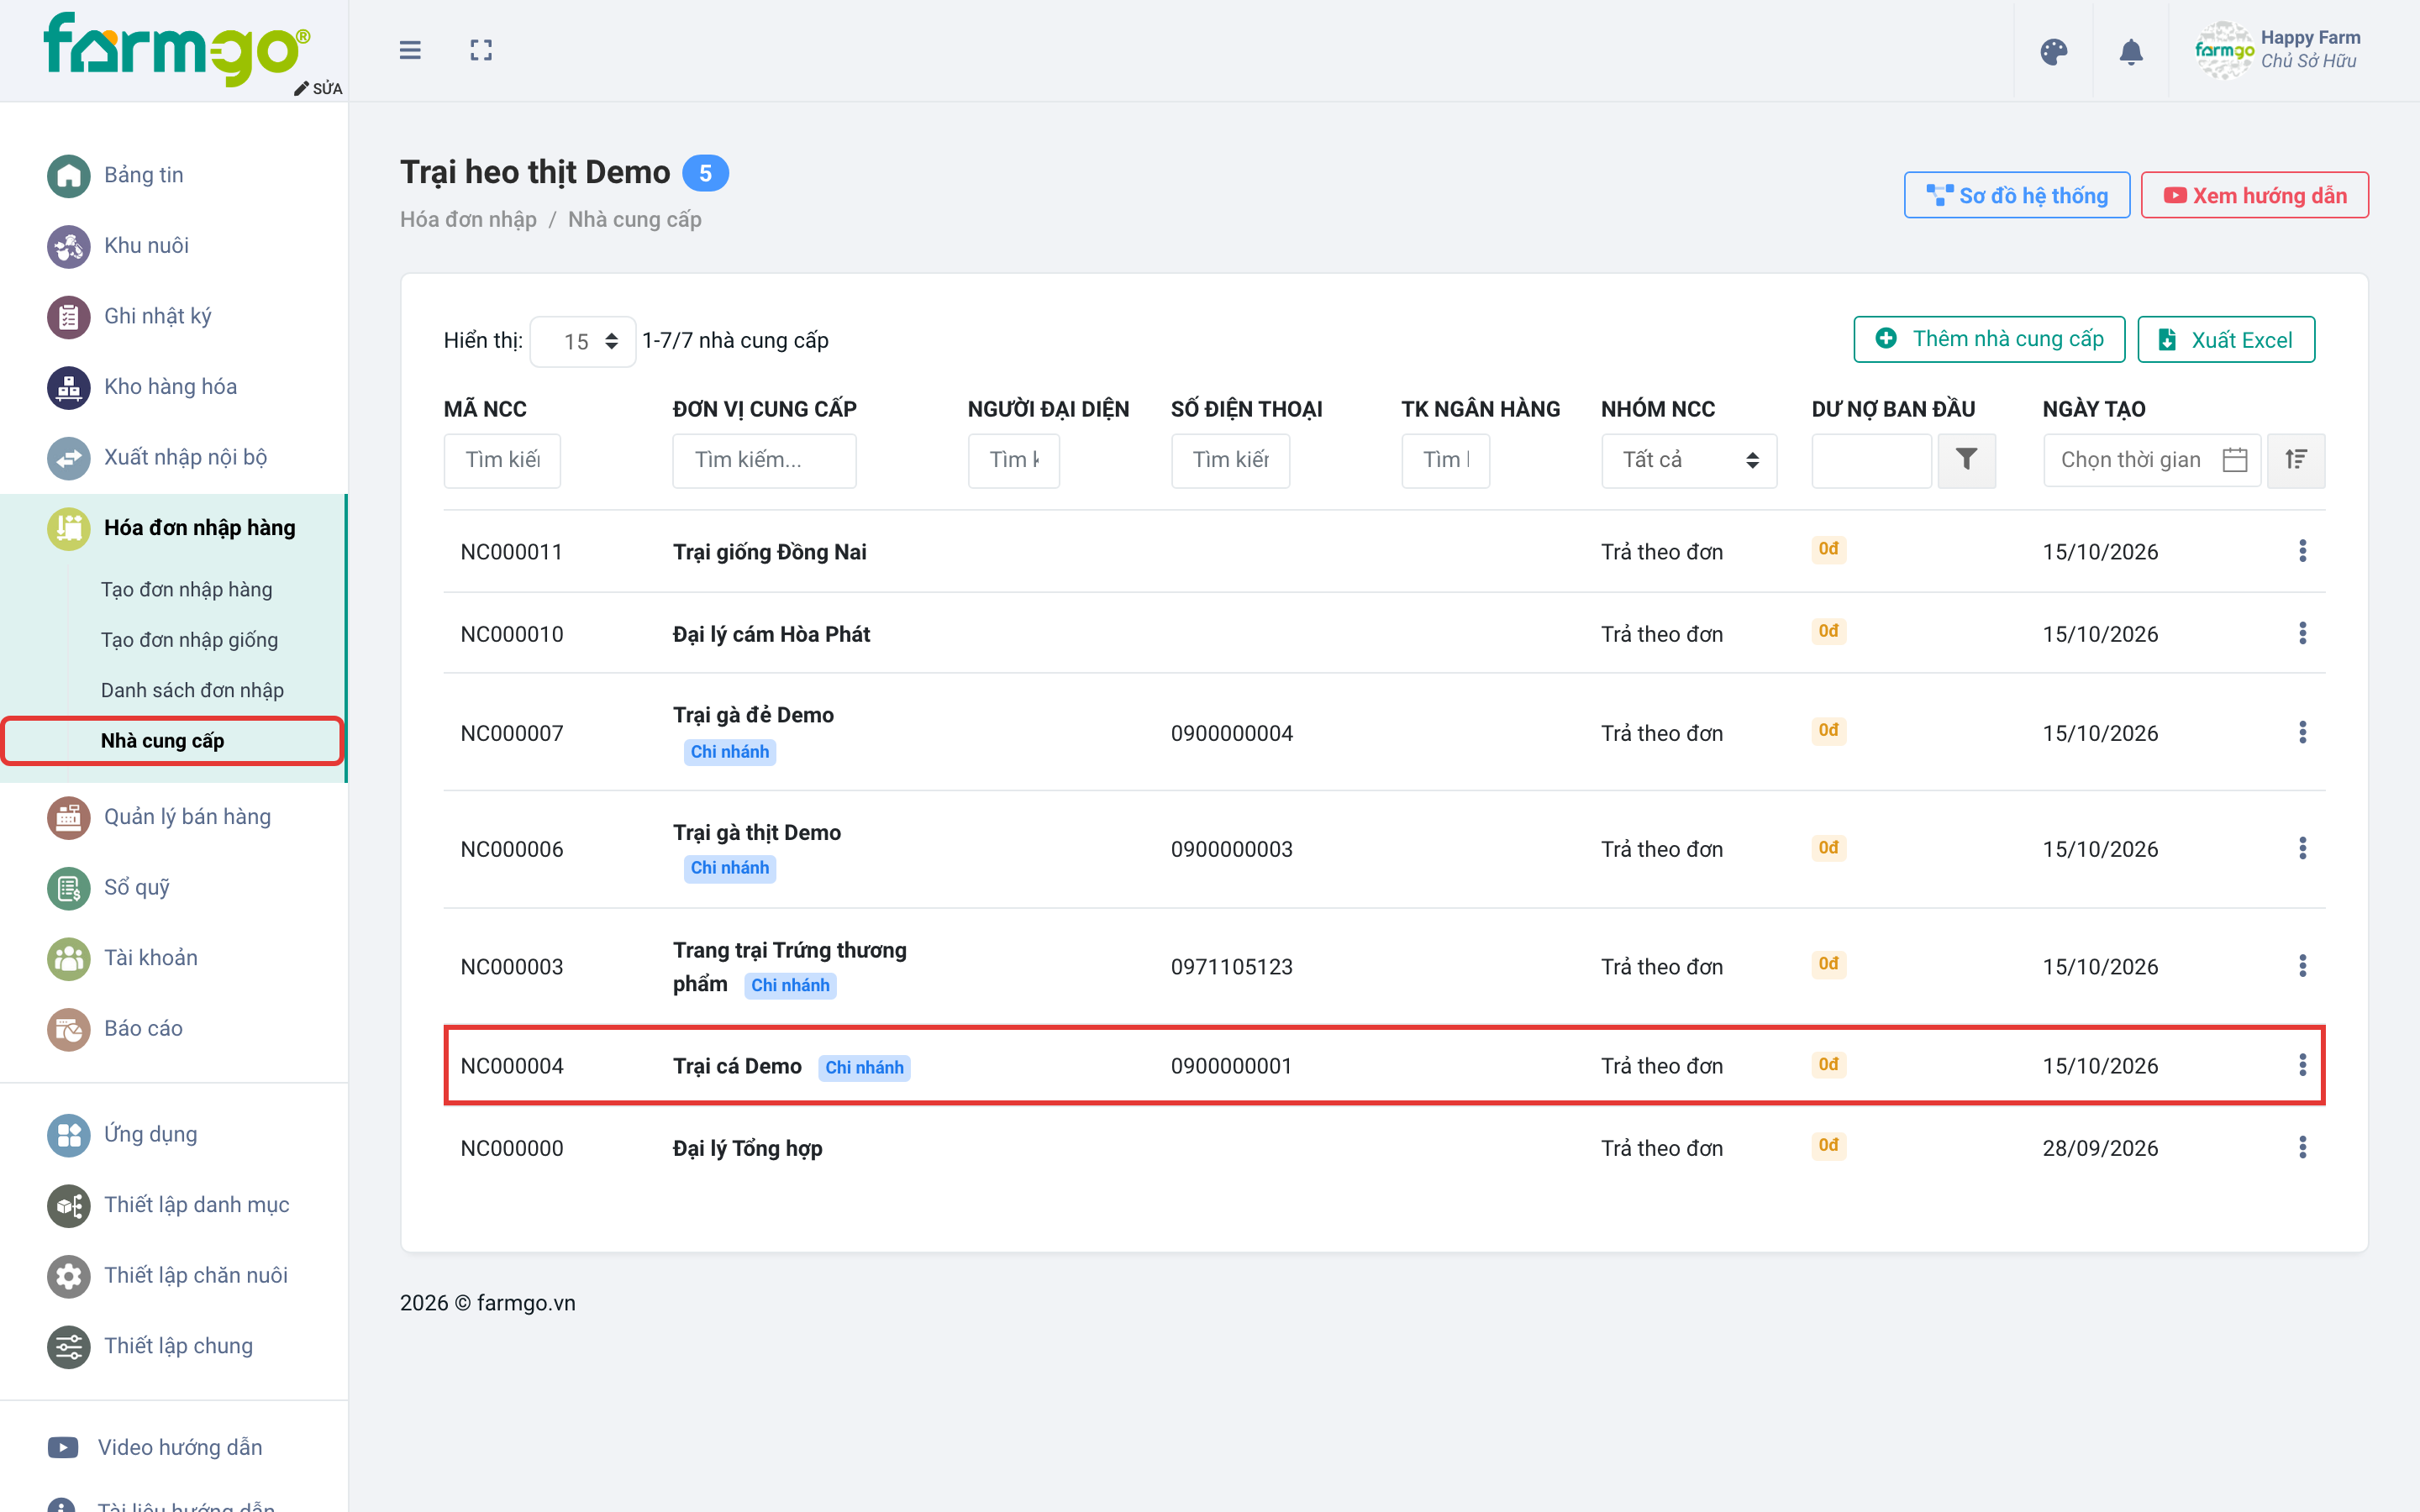Click the Đơn vị cung cấp search field

pos(764,460)
